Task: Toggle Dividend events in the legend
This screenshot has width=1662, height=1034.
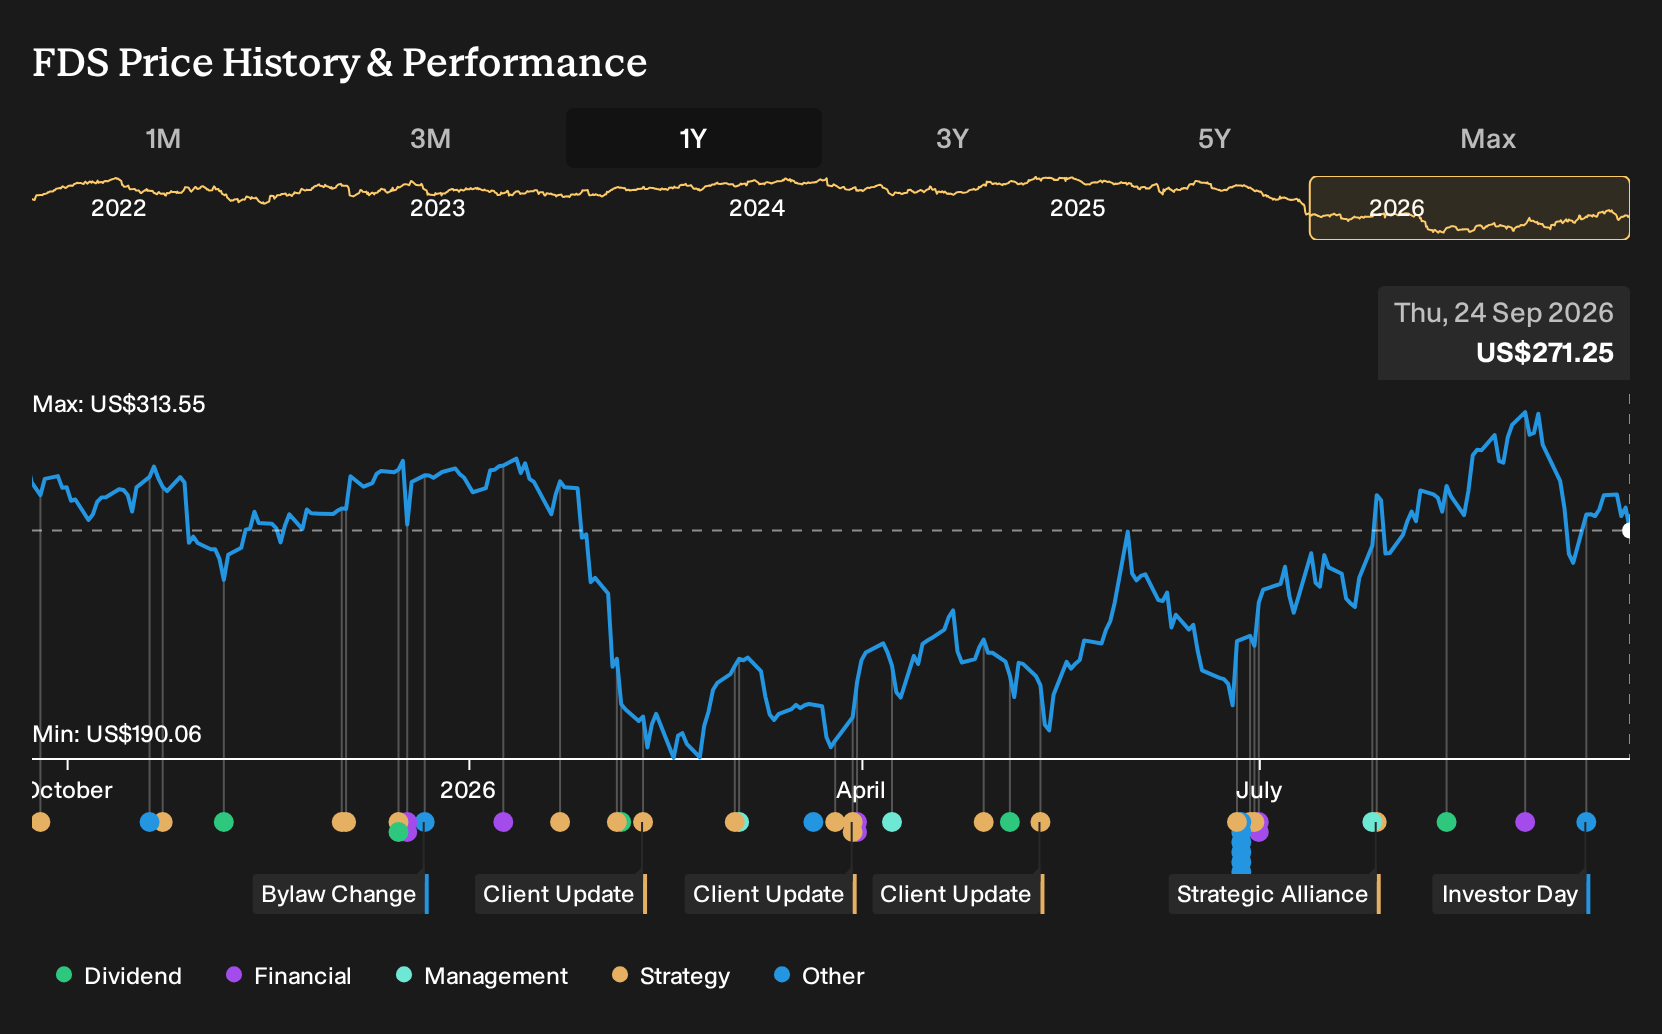Action: coord(119,975)
